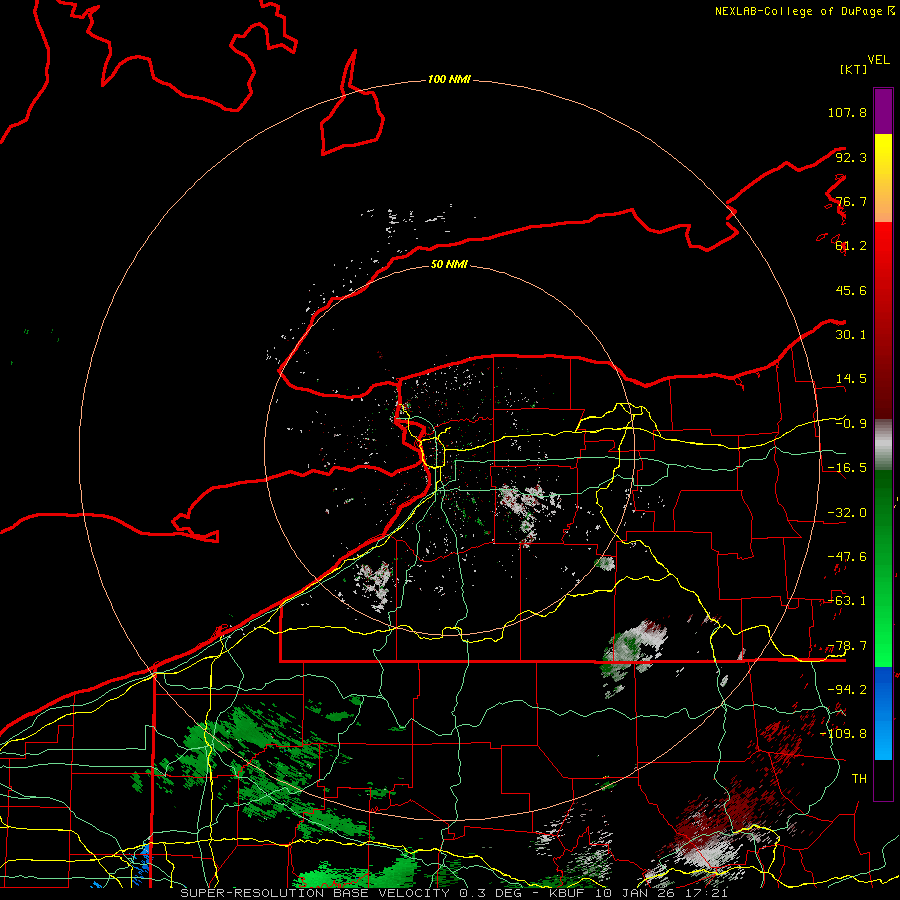This screenshot has height=900, width=900.
Task: Click the 76.7 velocity scale value
Action: coord(851,201)
